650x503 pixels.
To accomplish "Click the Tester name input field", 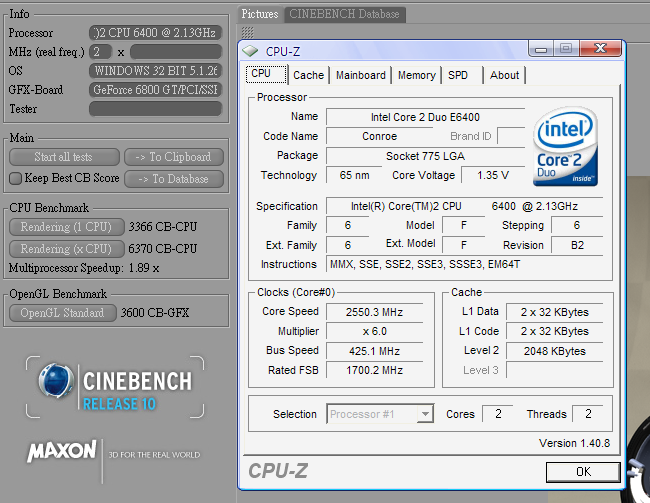I will point(155,109).
